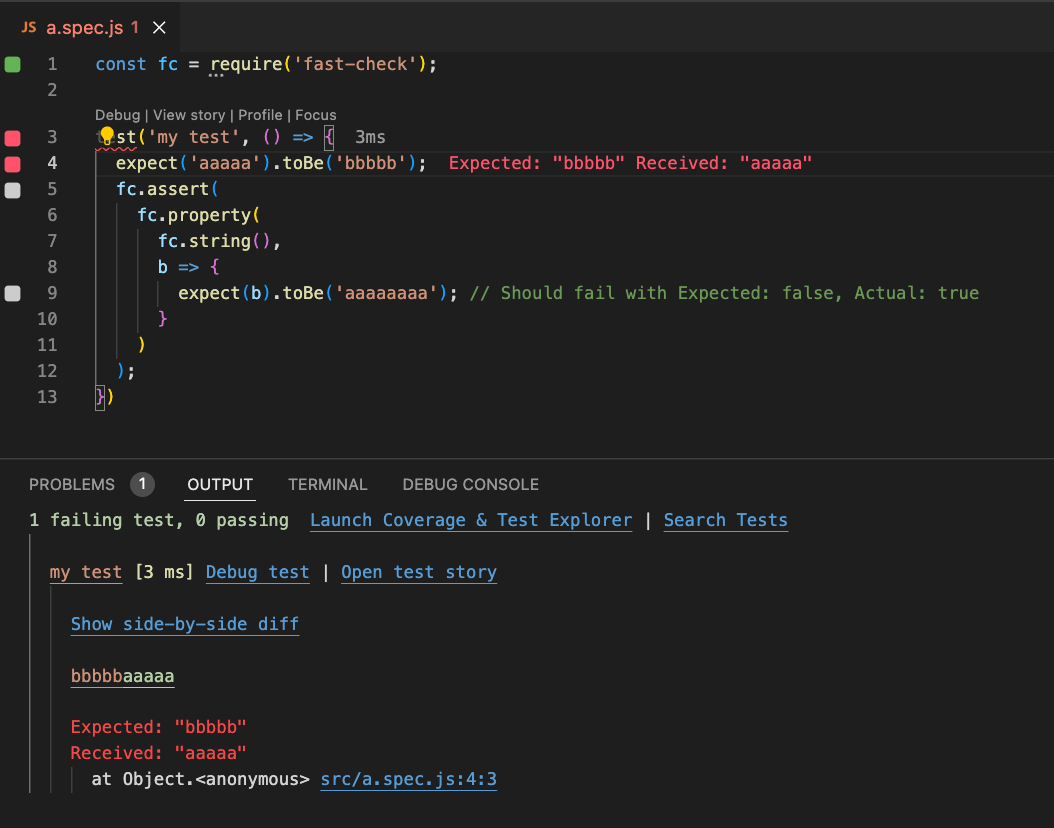This screenshot has height=828, width=1054.
Task: Click the red gutter indicator on line 3
Action: click(x=13, y=138)
